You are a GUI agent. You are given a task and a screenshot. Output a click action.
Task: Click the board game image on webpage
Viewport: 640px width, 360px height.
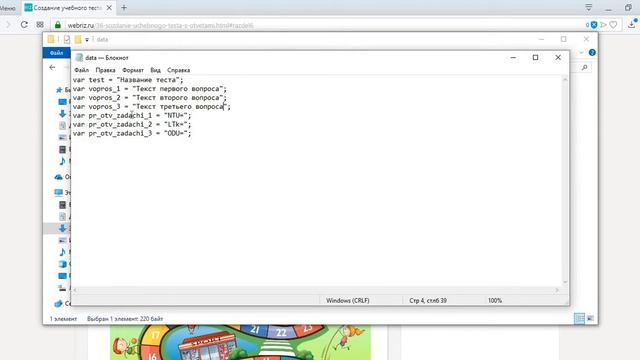point(240,342)
